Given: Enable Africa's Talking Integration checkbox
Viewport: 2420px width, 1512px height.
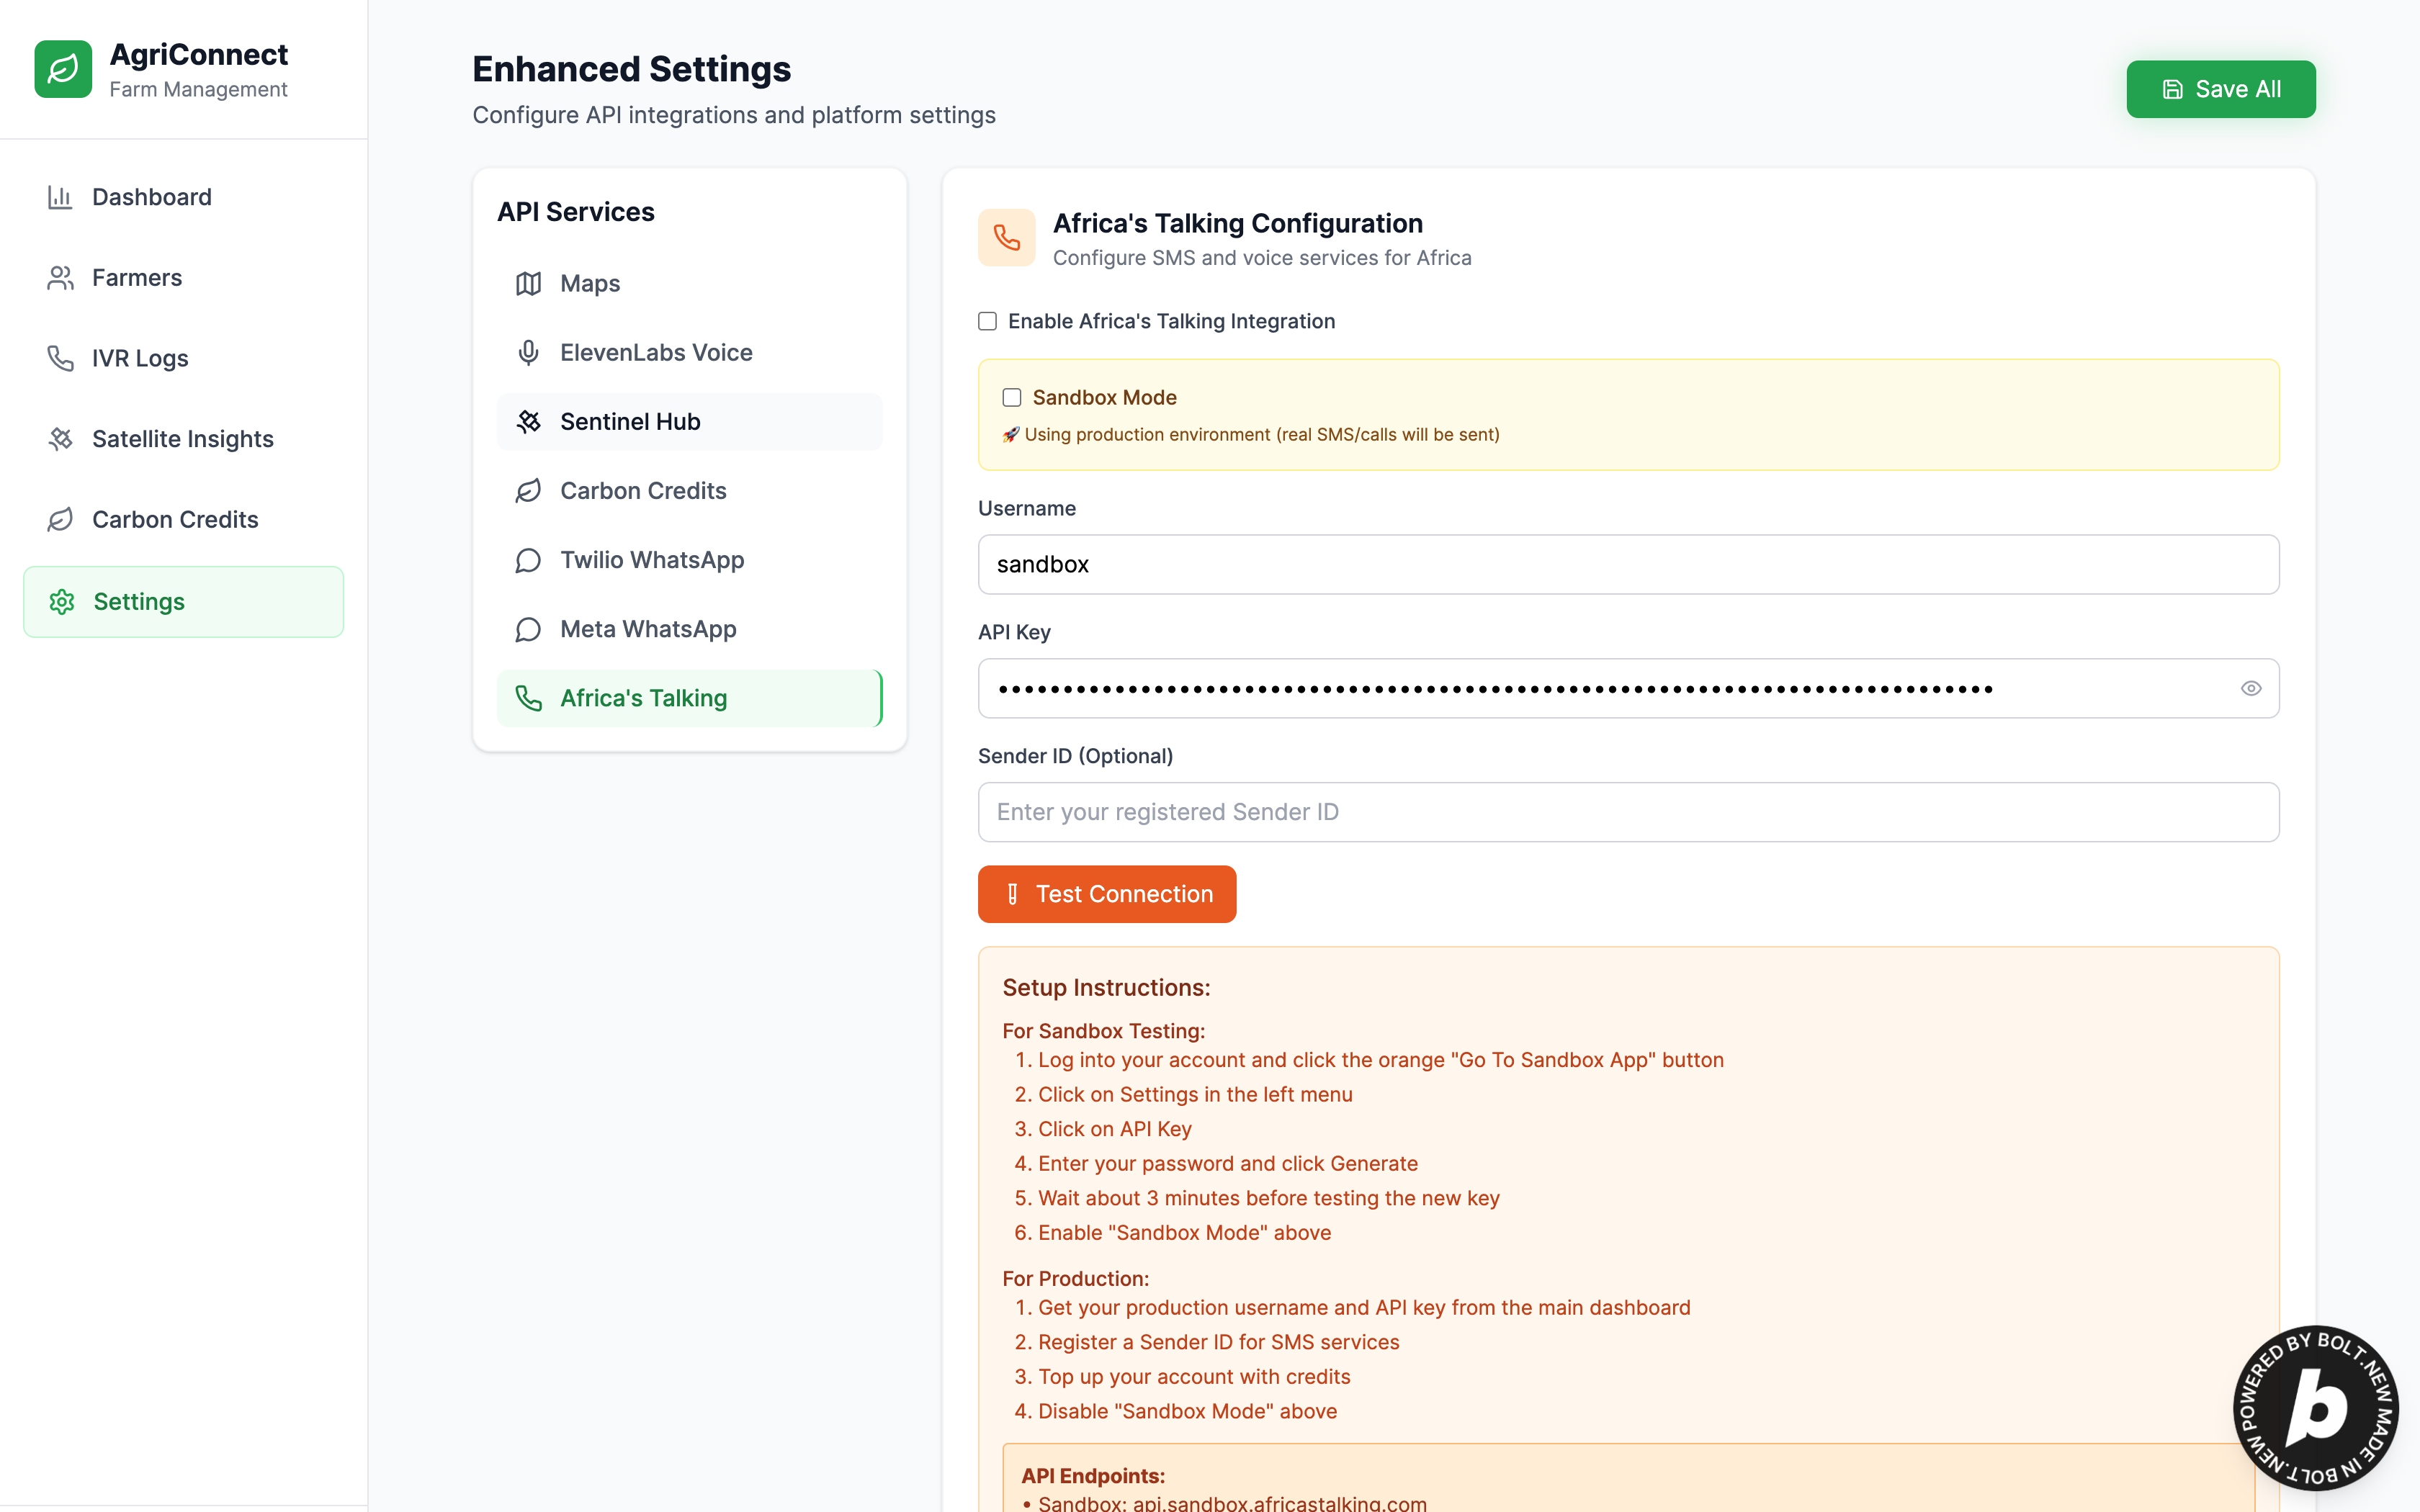Looking at the screenshot, I should pyautogui.click(x=987, y=321).
